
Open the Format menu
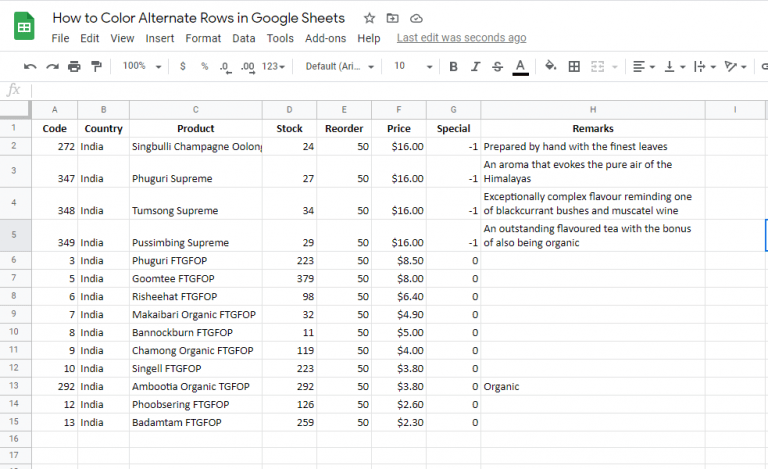click(203, 38)
